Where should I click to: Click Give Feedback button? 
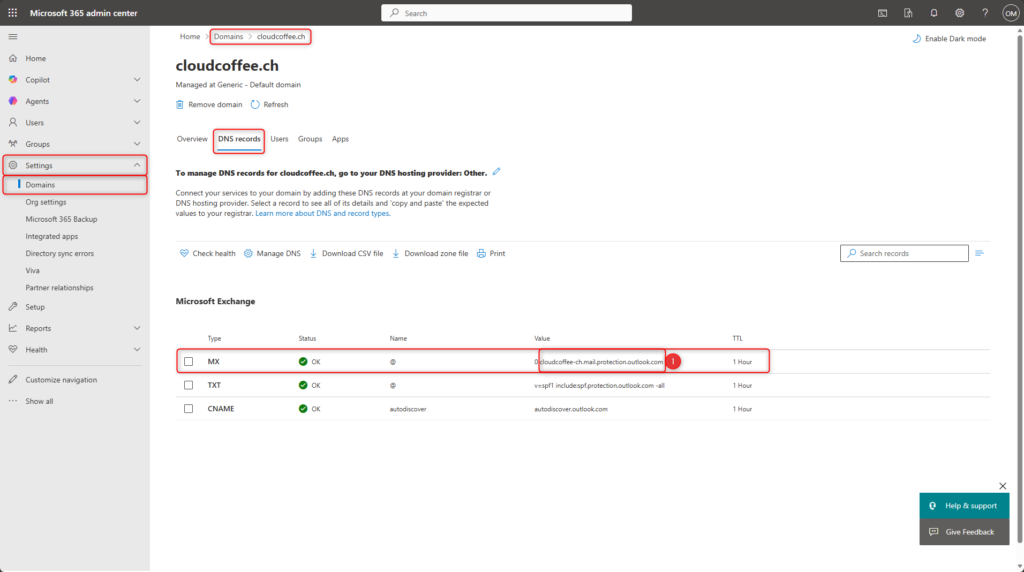(x=964, y=532)
